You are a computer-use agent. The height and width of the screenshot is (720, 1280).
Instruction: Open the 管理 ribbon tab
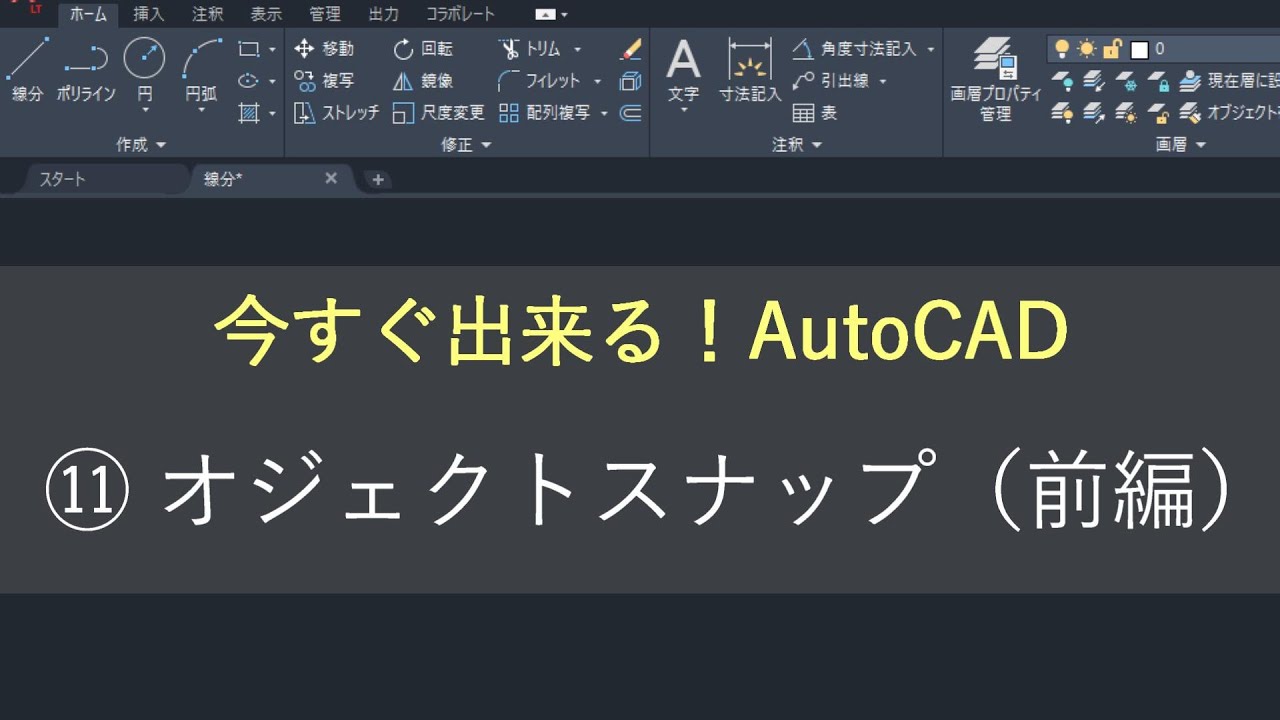(325, 14)
